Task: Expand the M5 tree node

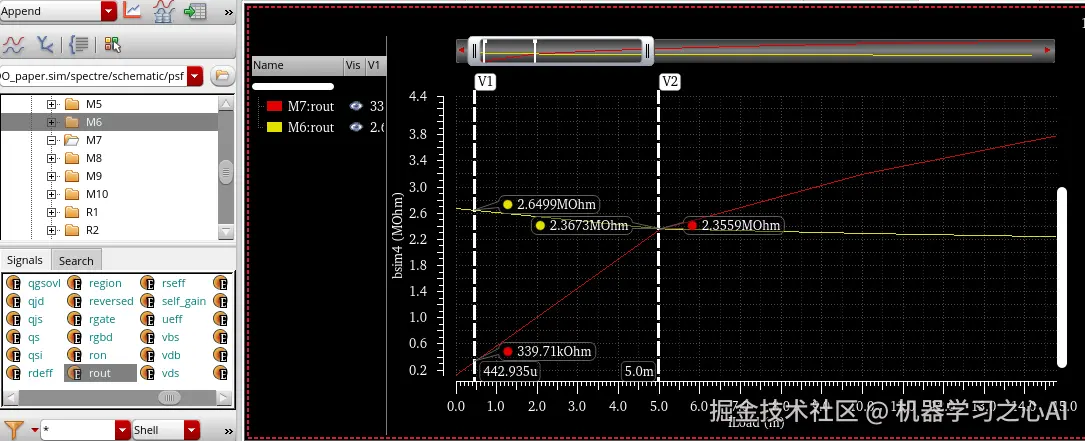Action: [51, 104]
